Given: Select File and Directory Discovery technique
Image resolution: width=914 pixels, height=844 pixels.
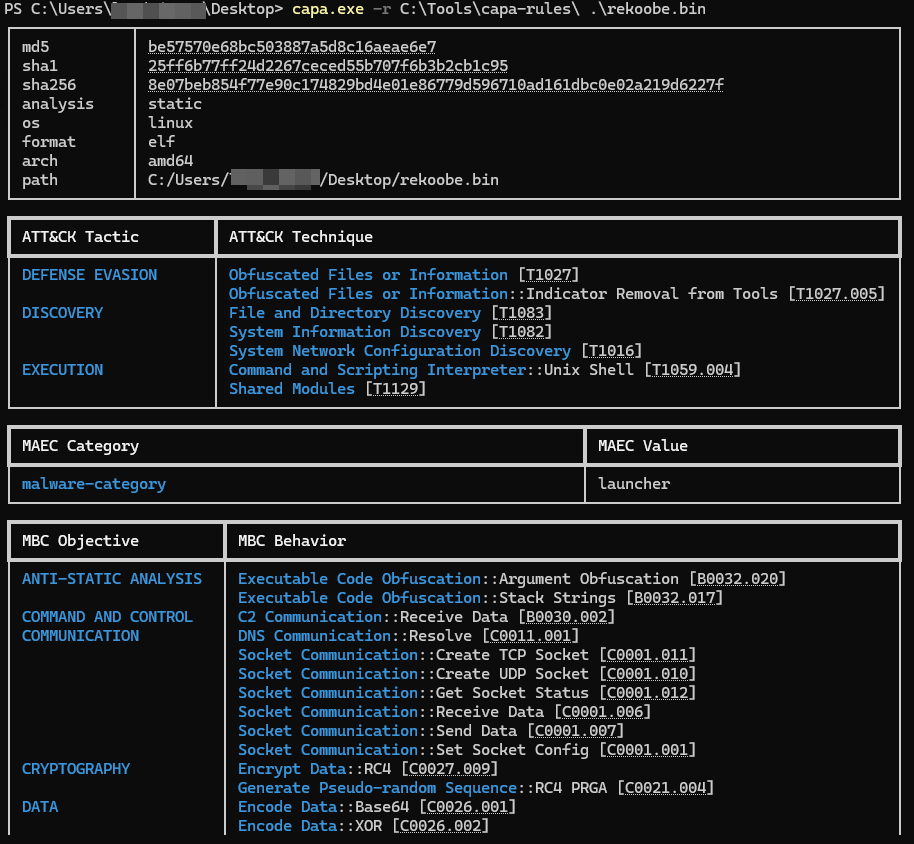Looking at the screenshot, I should click(x=355, y=313).
